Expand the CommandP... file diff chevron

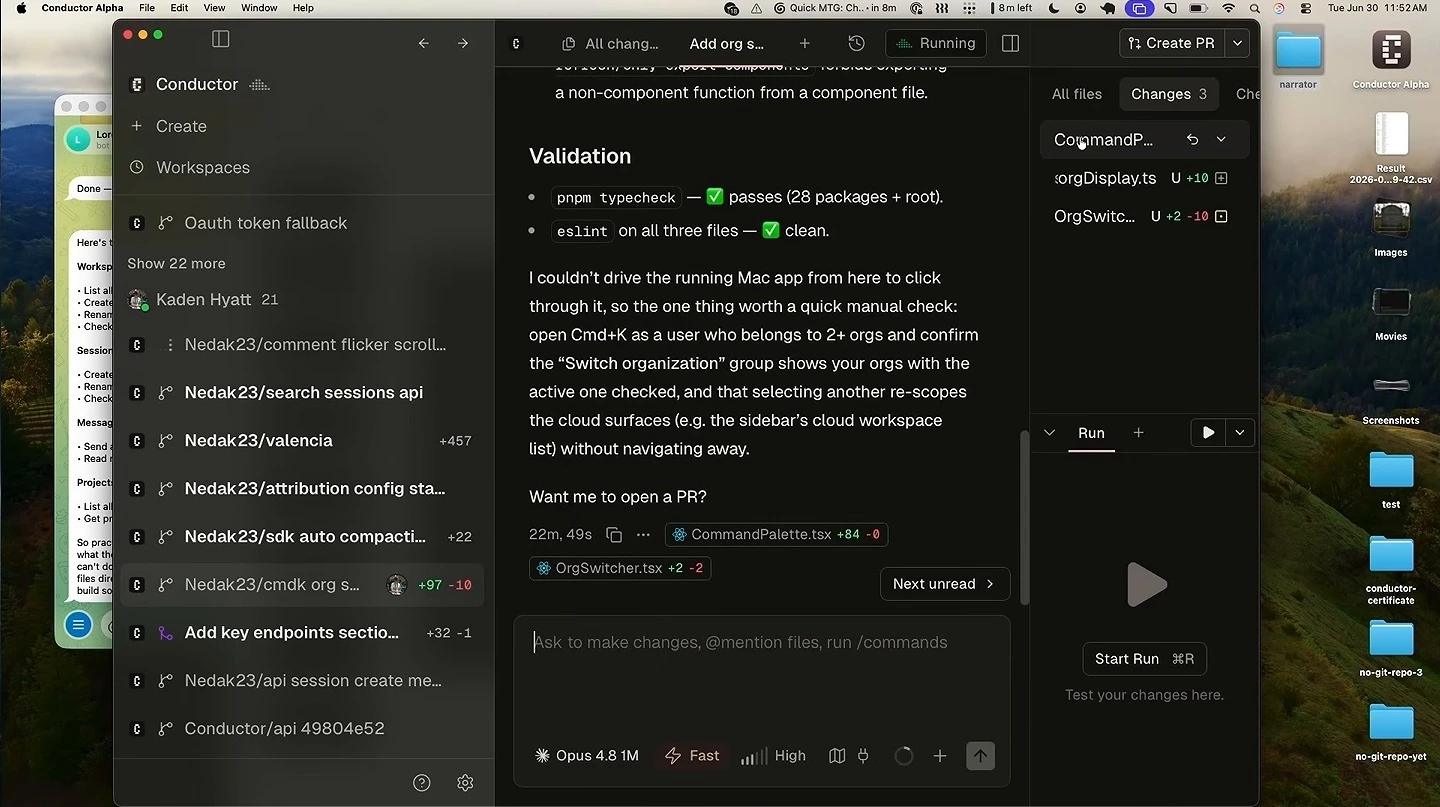point(1221,140)
